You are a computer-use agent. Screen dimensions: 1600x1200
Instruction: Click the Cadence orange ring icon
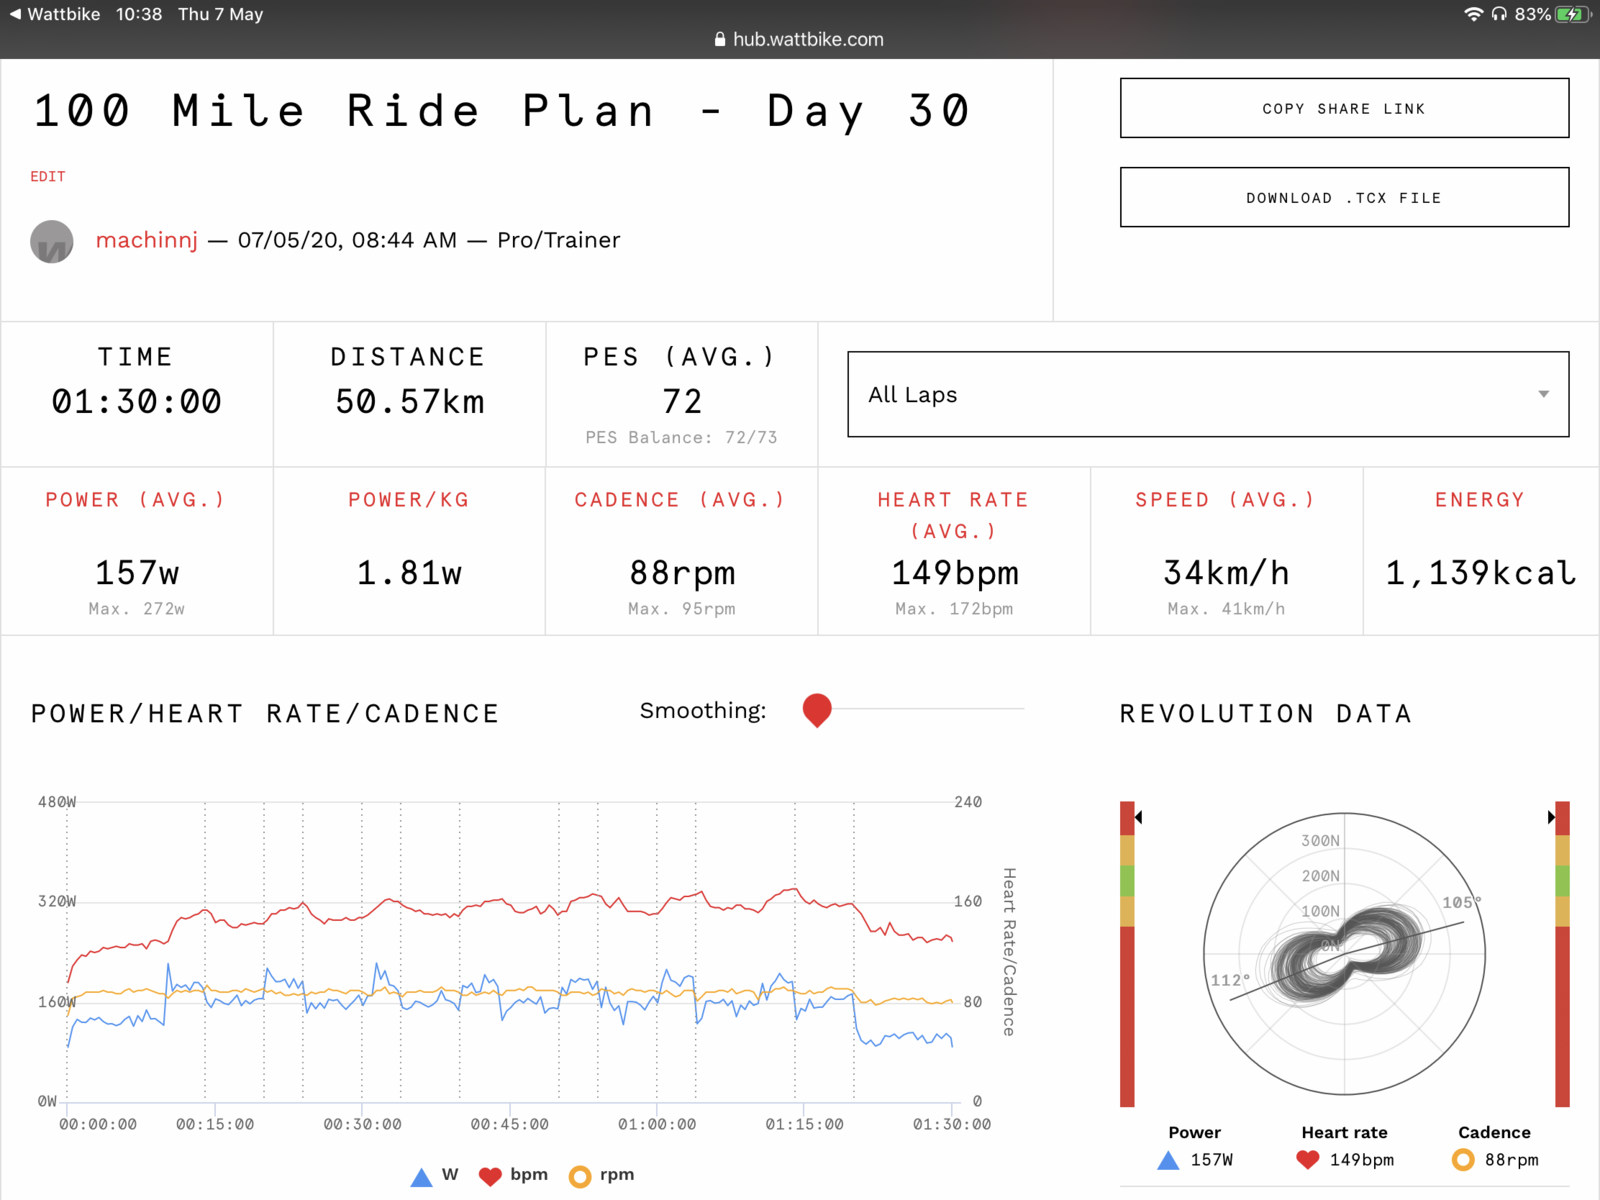[x=1463, y=1160]
